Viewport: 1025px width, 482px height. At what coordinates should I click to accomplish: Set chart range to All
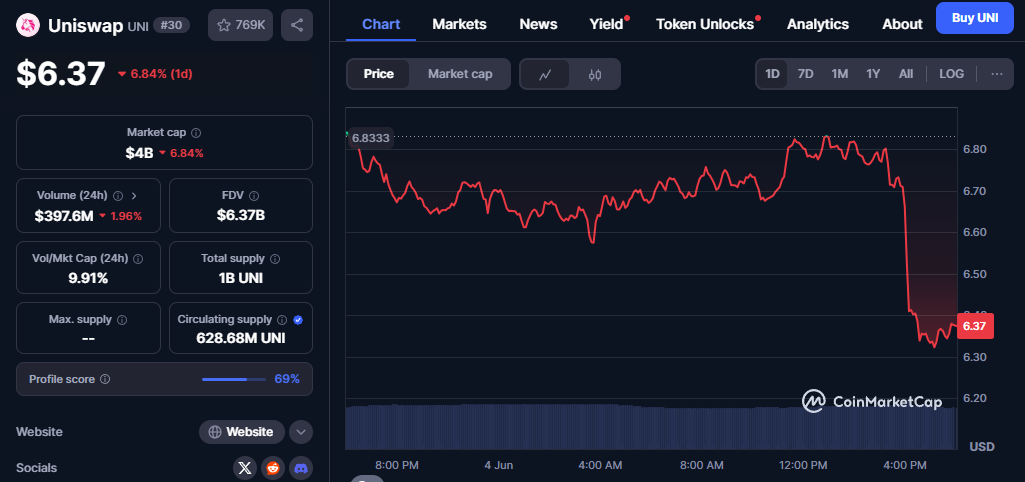click(905, 74)
